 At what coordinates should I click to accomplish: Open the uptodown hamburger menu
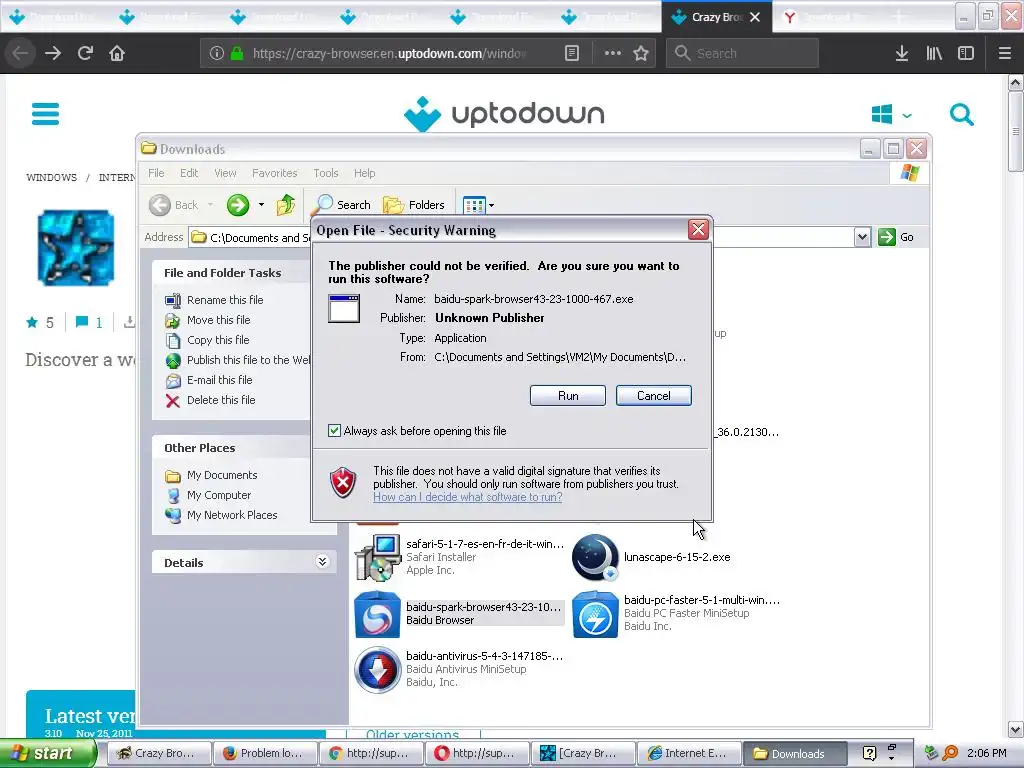45,114
